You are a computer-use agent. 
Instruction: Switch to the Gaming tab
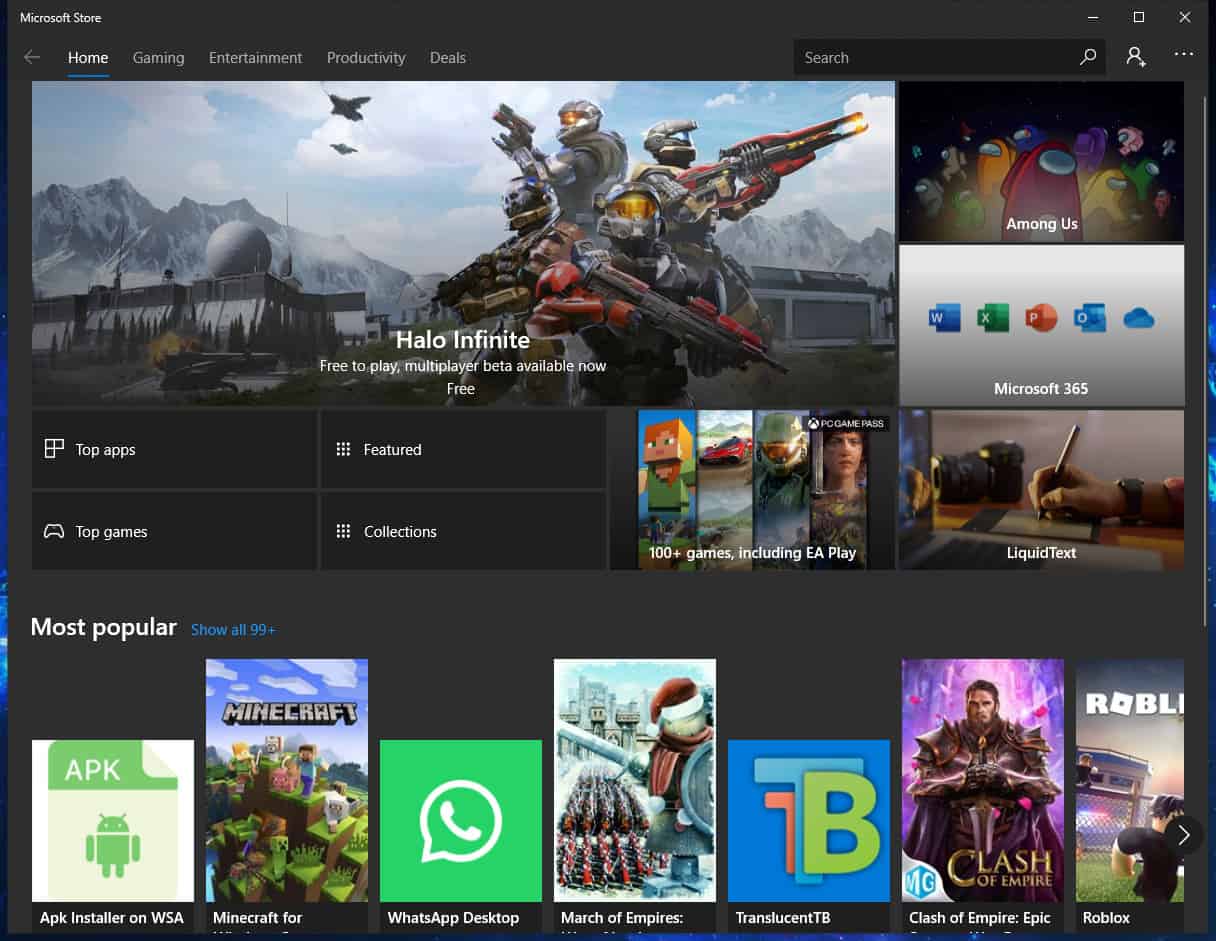pyautogui.click(x=158, y=58)
